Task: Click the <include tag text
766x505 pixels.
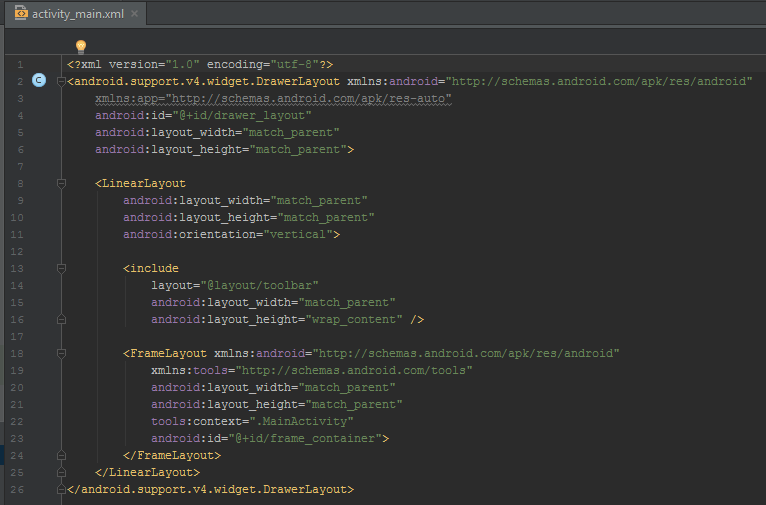Action: pyautogui.click(x=151, y=269)
